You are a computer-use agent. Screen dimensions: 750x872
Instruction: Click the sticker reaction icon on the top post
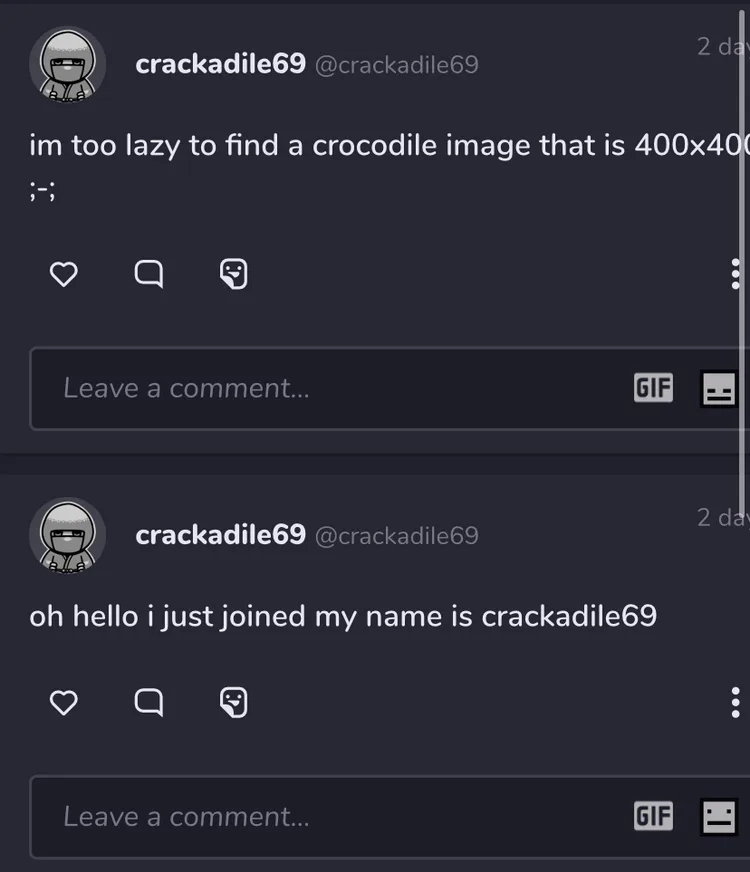click(x=234, y=272)
